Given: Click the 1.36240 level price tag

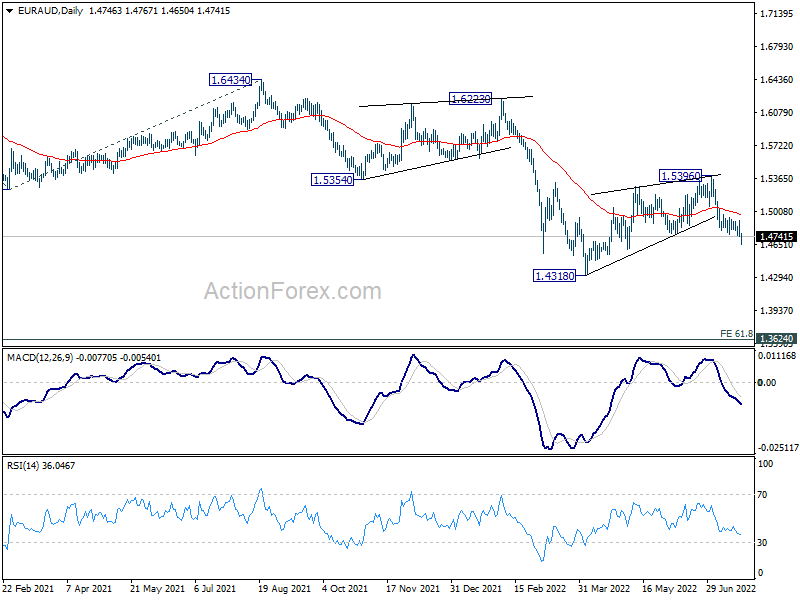Looking at the screenshot, I should 777,339.
